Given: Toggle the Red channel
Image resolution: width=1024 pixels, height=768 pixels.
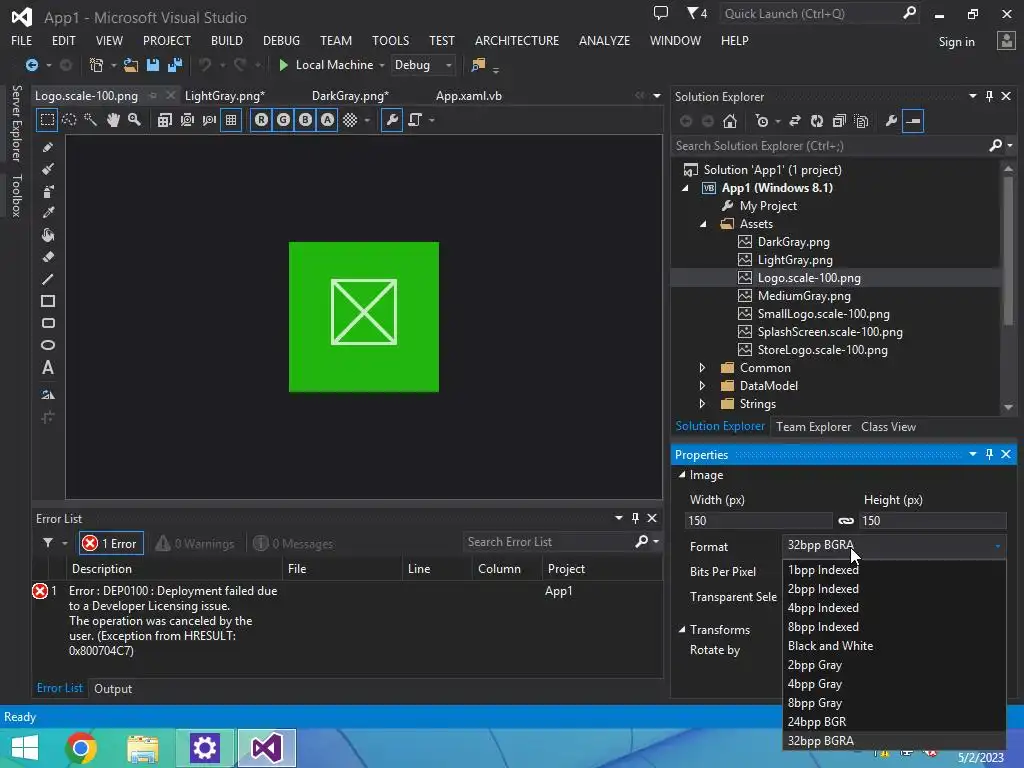Looking at the screenshot, I should 261,120.
